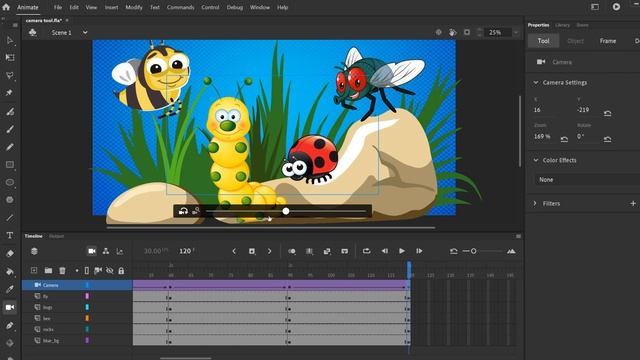This screenshot has width=640, height=360.
Task: Select the Oval tool
Action: [10, 182]
